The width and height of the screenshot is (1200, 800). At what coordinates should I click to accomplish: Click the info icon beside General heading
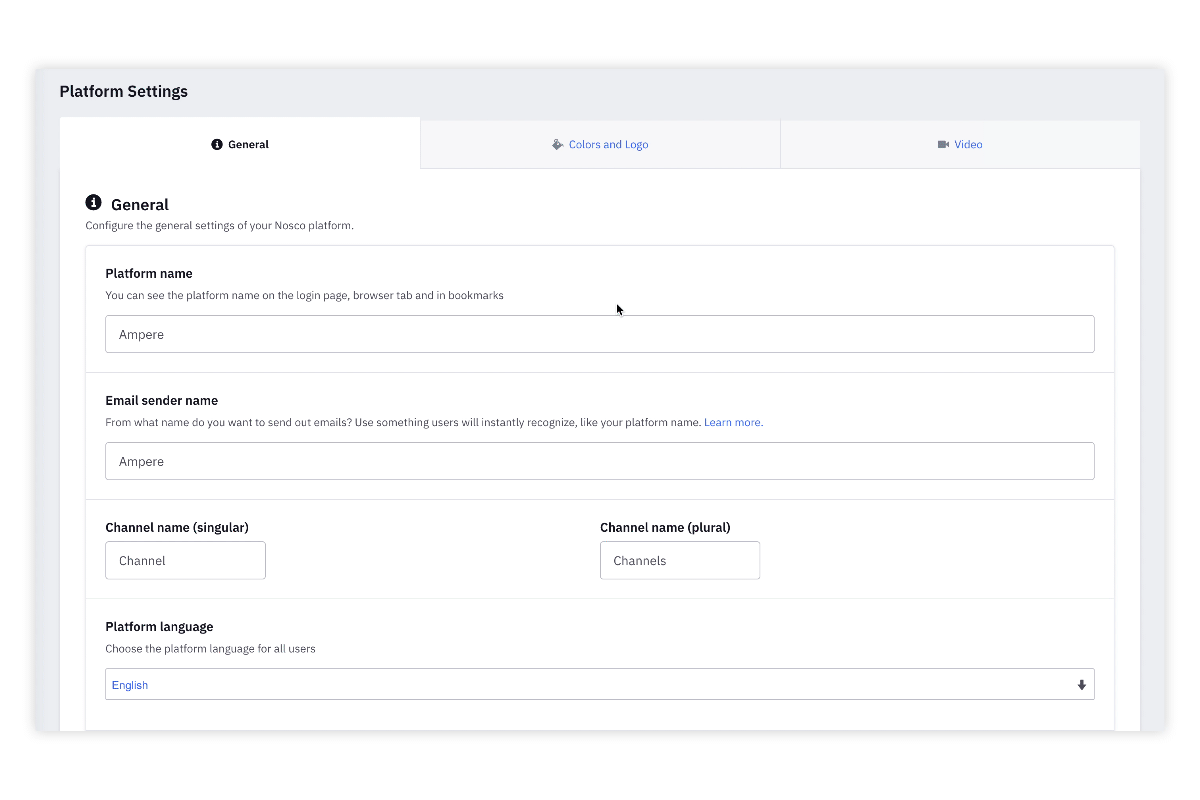[94, 202]
